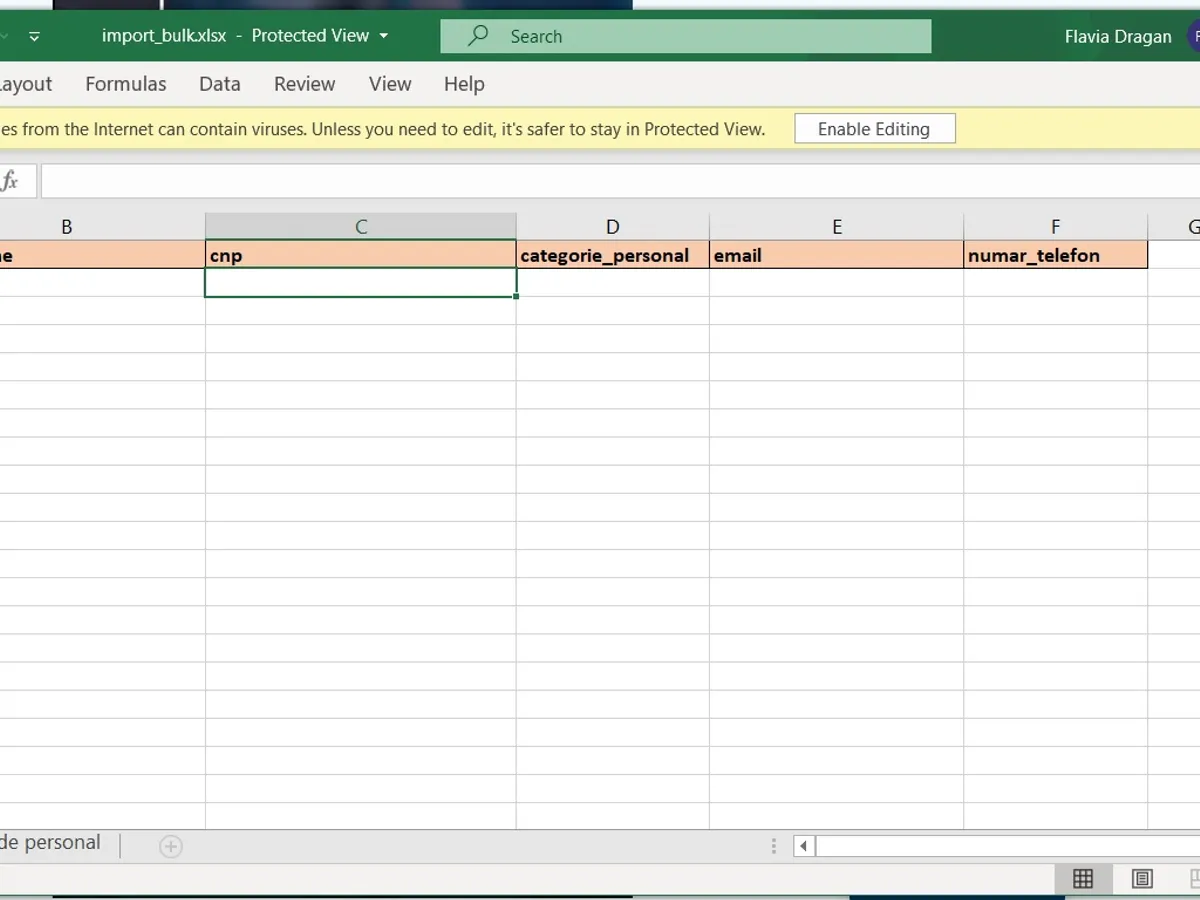Select column D header

612,227
